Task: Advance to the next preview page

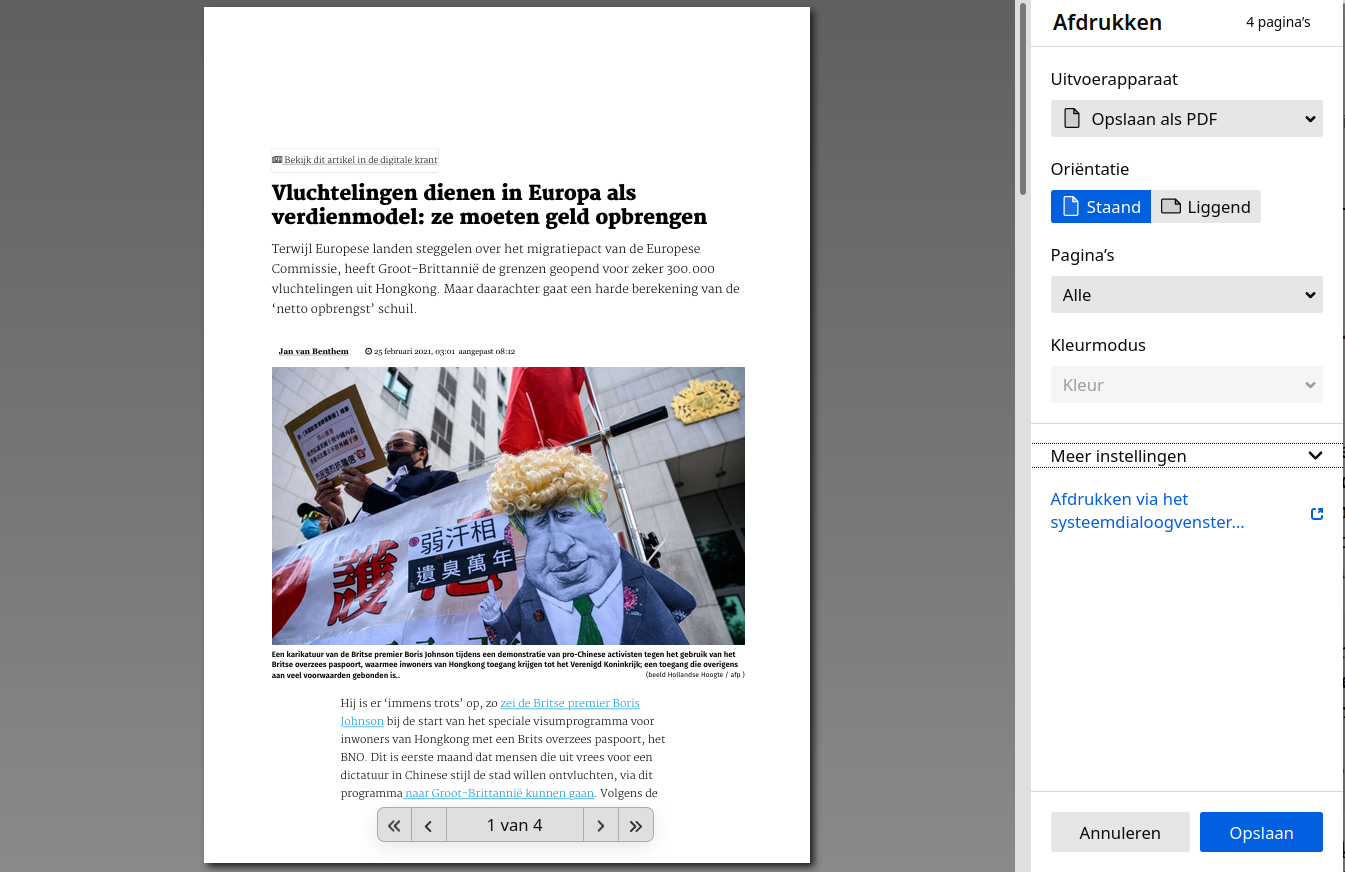Action: pyautogui.click(x=600, y=825)
